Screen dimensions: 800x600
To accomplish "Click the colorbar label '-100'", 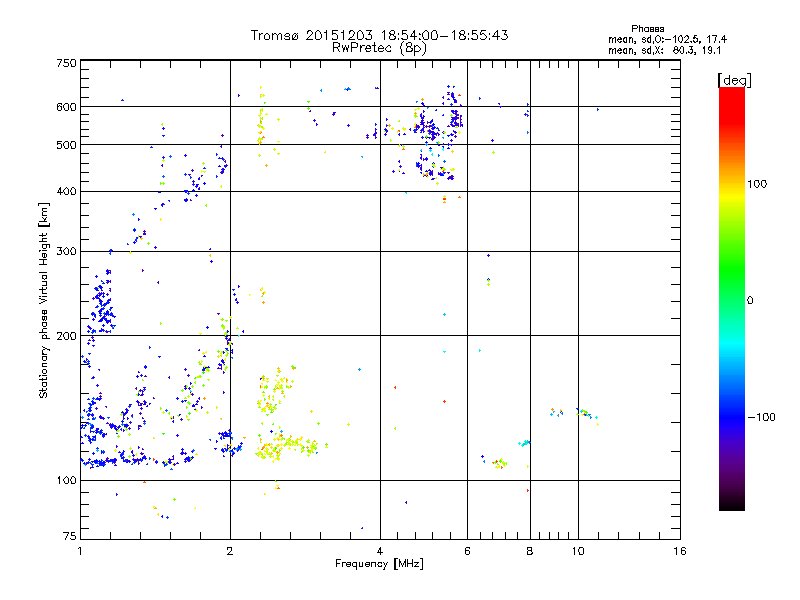I will pyautogui.click(x=761, y=417).
